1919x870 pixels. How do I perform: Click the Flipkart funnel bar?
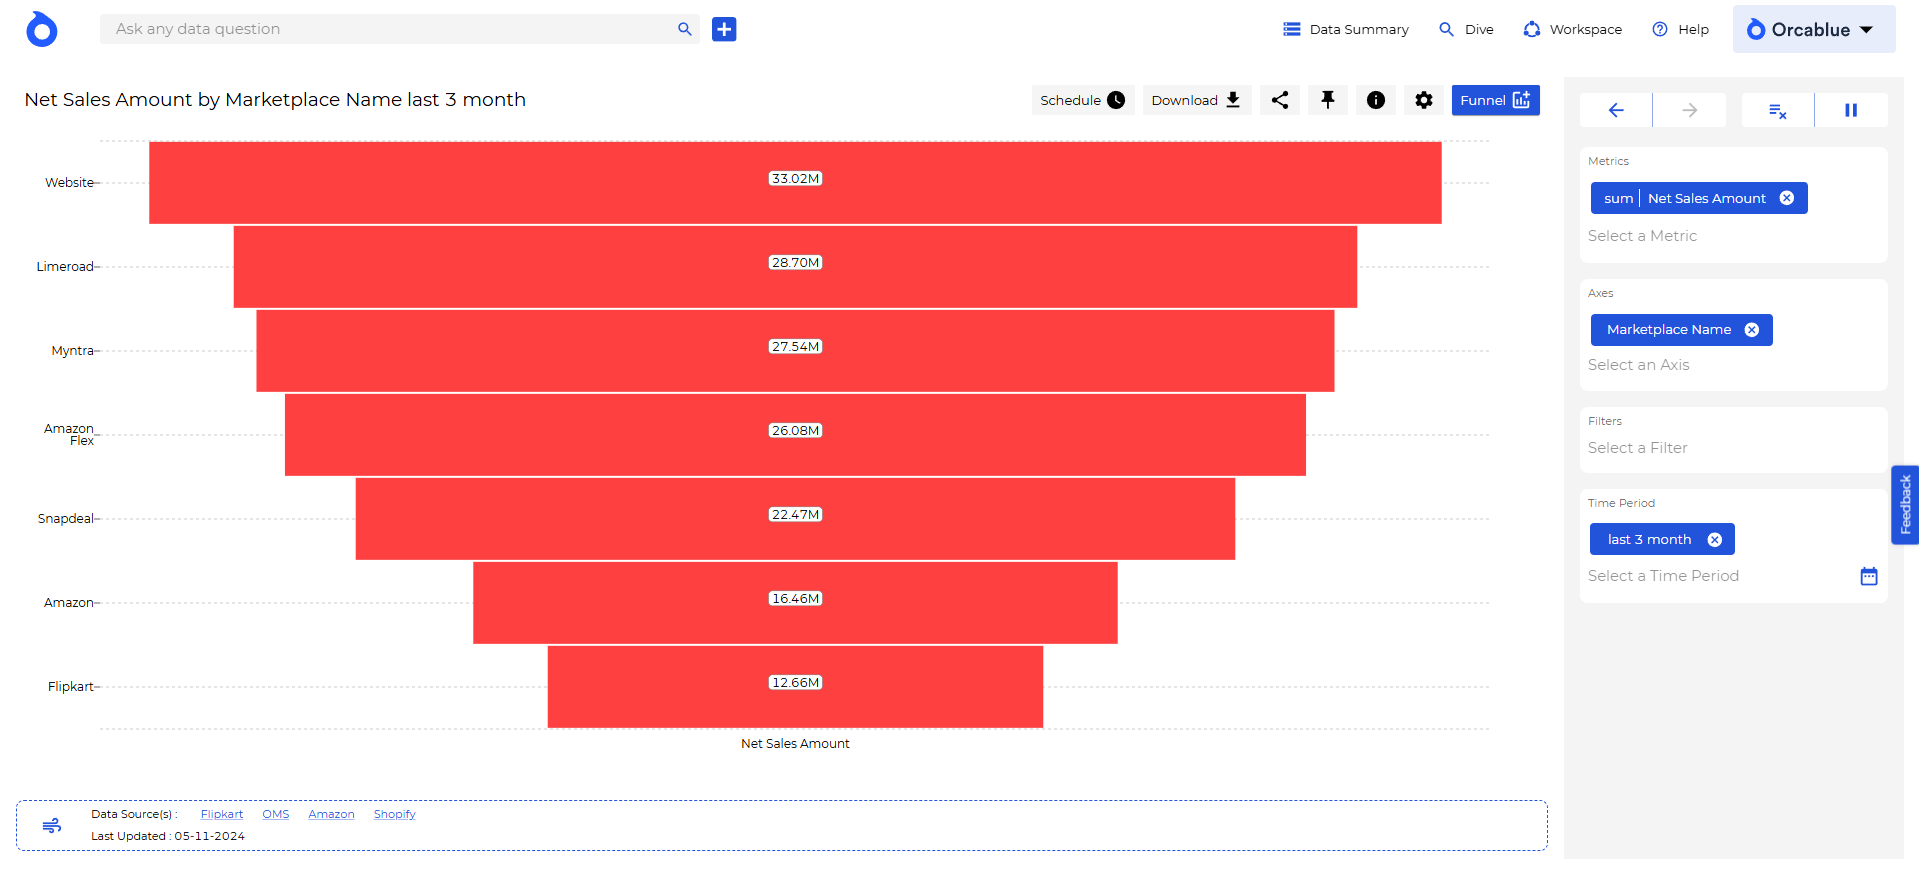pyautogui.click(x=795, y=687)
